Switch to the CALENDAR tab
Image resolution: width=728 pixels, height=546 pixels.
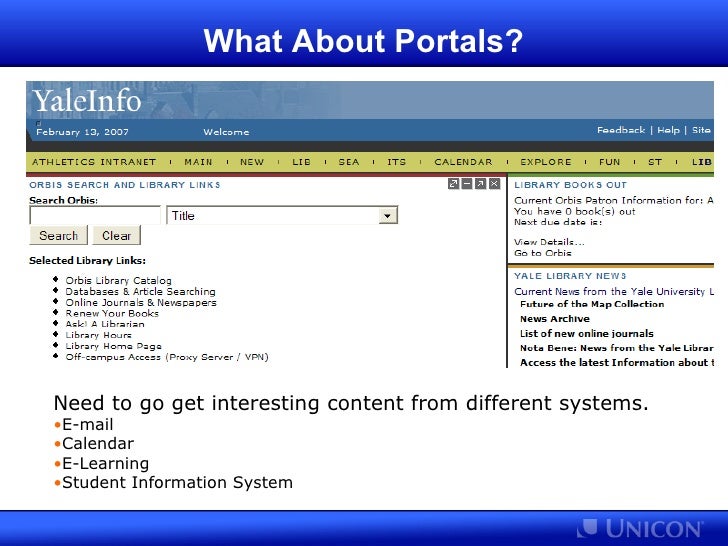coord(463,162)
